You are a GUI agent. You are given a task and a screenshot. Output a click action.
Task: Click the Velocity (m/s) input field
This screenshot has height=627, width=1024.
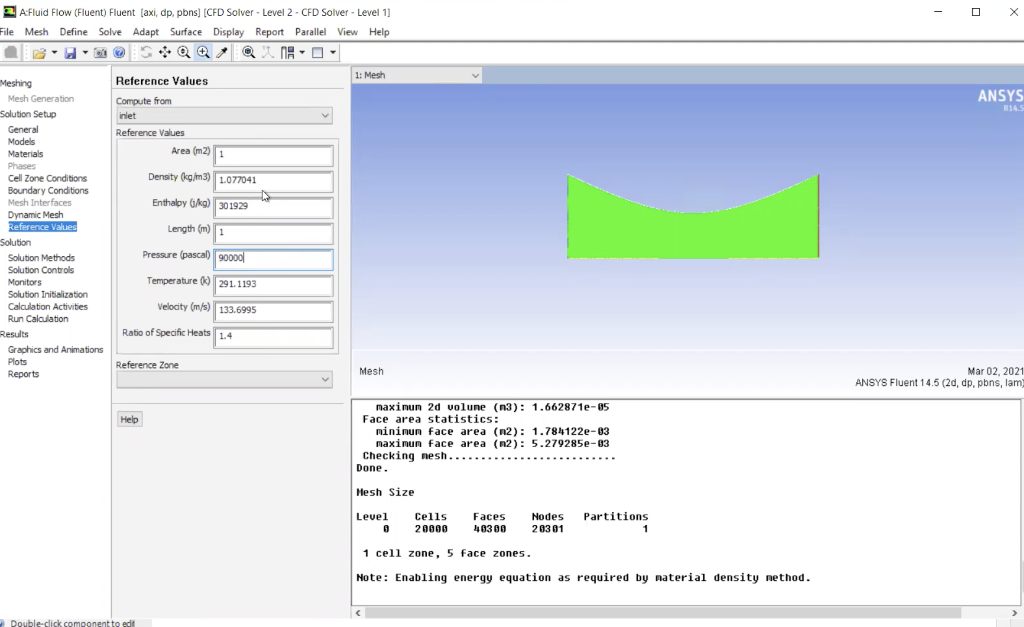273,310
